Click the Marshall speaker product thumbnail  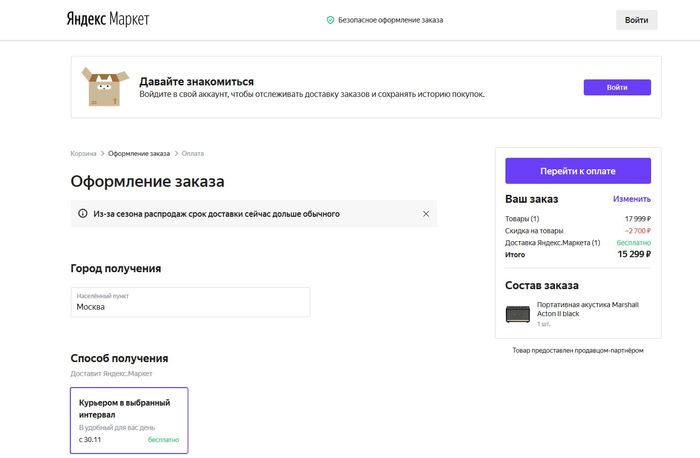[519, 313]
